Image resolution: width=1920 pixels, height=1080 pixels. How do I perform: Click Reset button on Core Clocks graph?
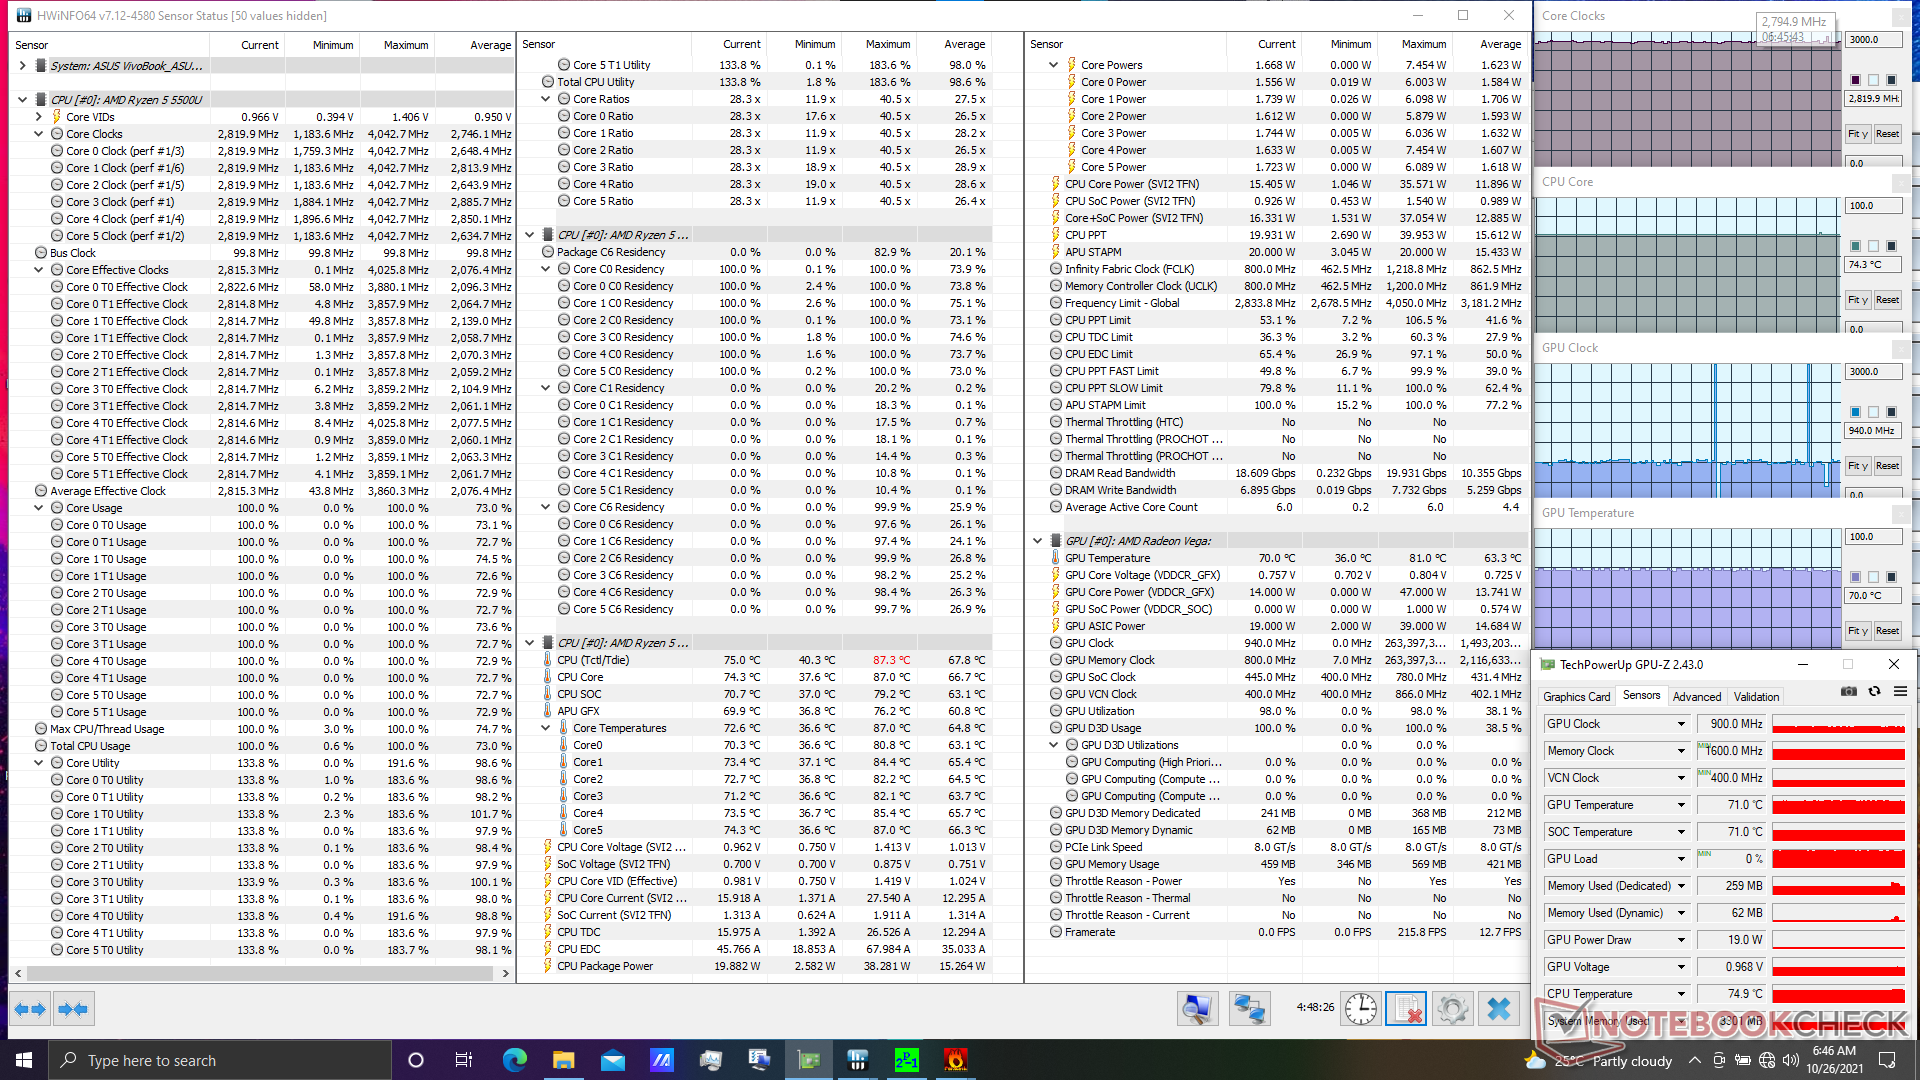coord(1887,134)
